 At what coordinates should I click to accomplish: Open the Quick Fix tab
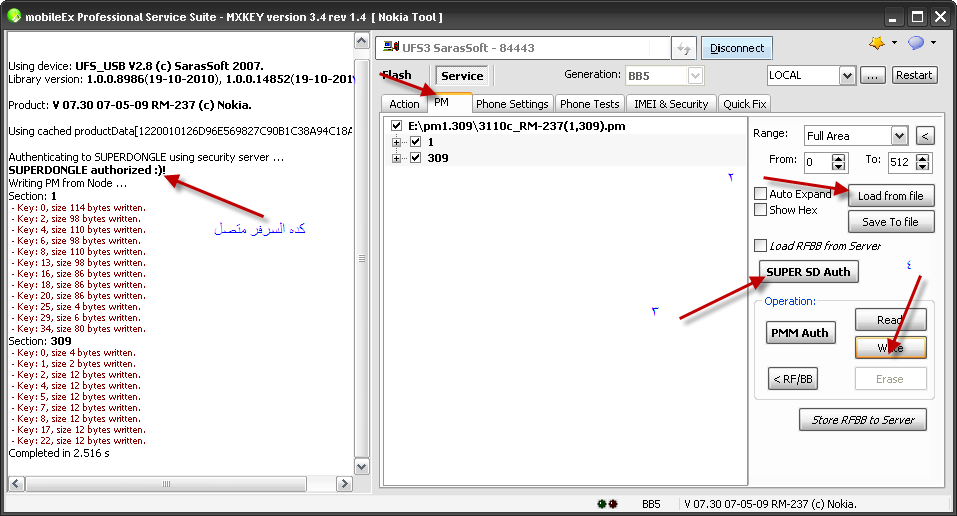pos(745,104)
